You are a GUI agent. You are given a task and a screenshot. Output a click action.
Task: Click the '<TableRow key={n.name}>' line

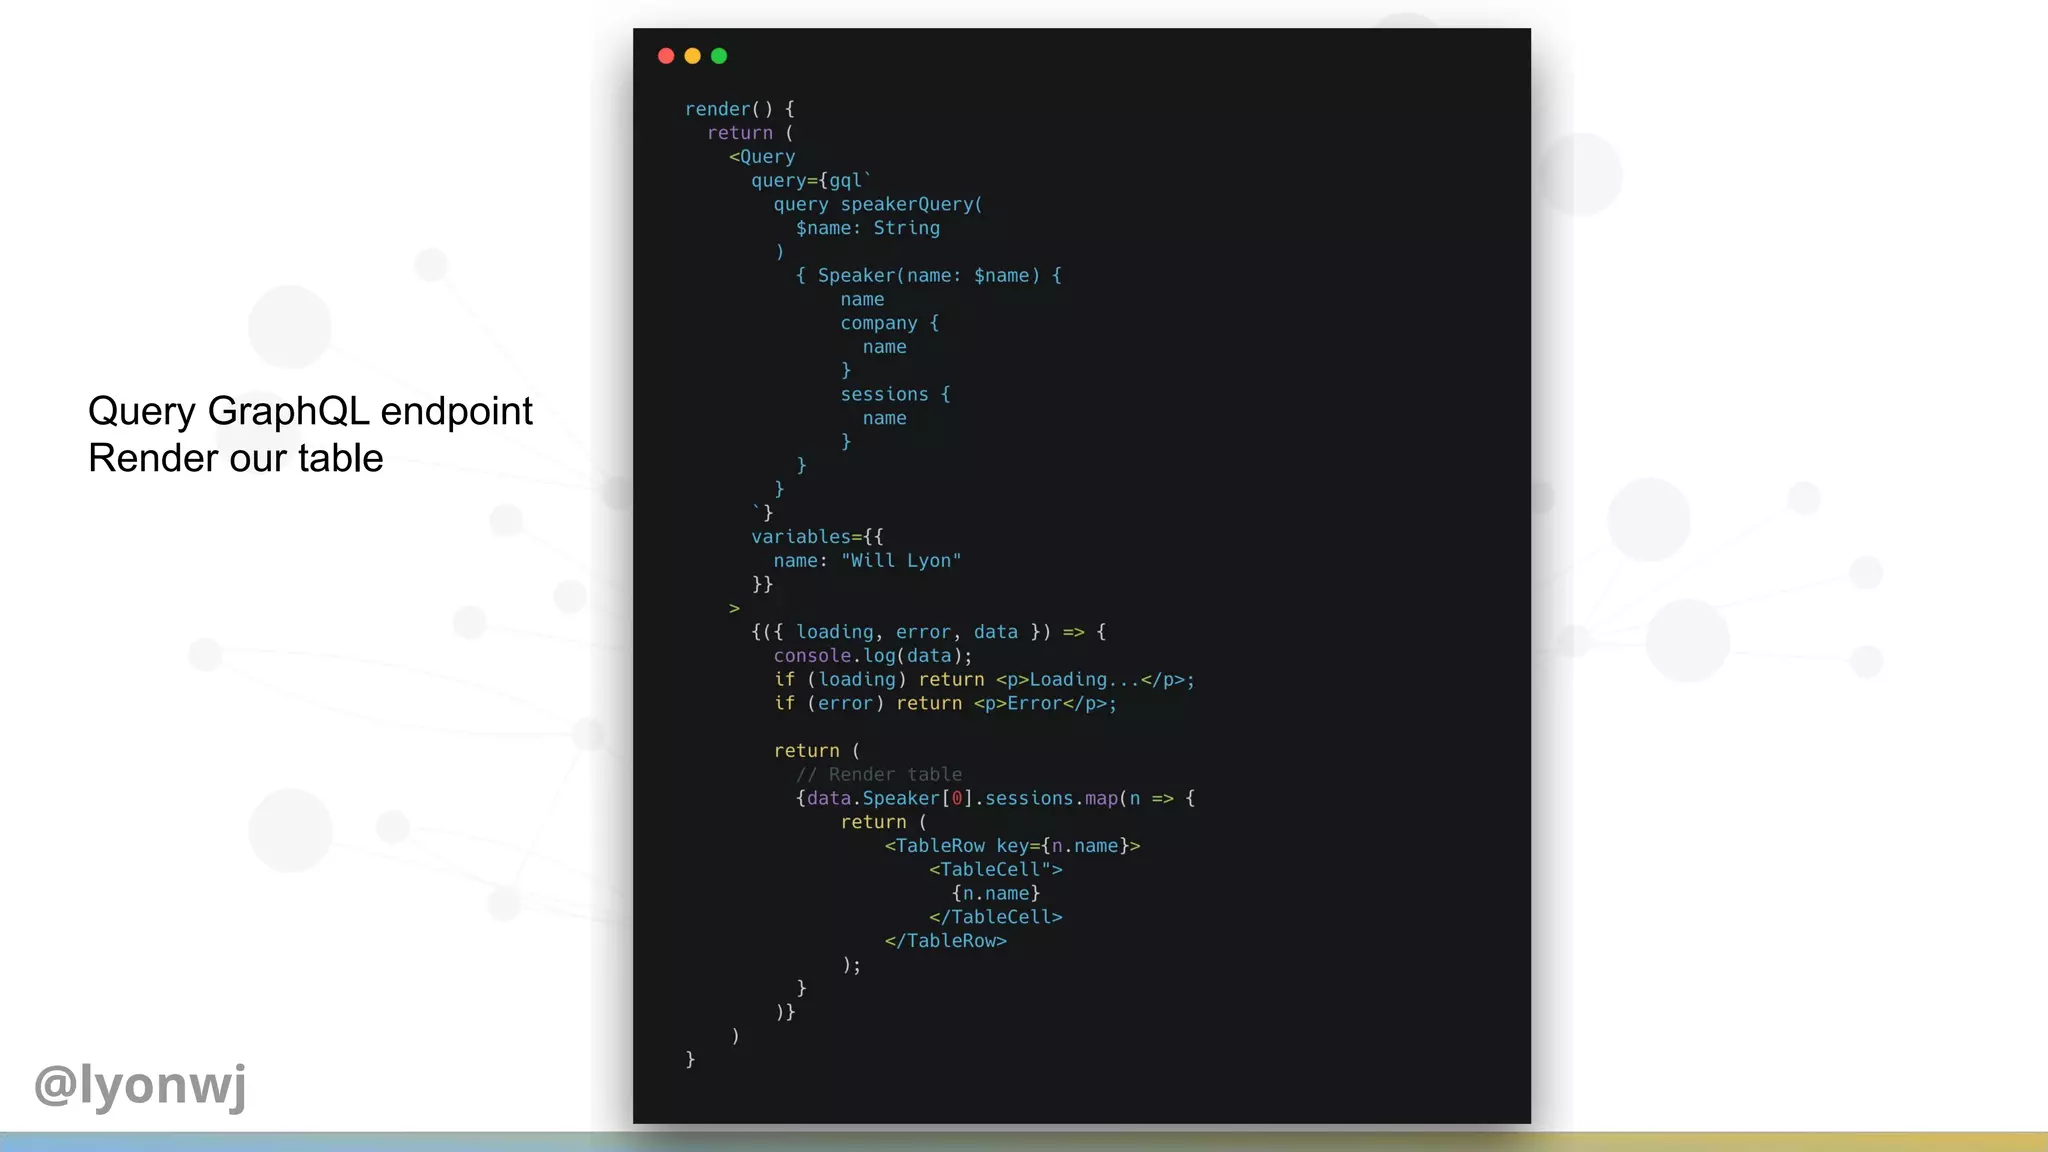pos(1012,846)
